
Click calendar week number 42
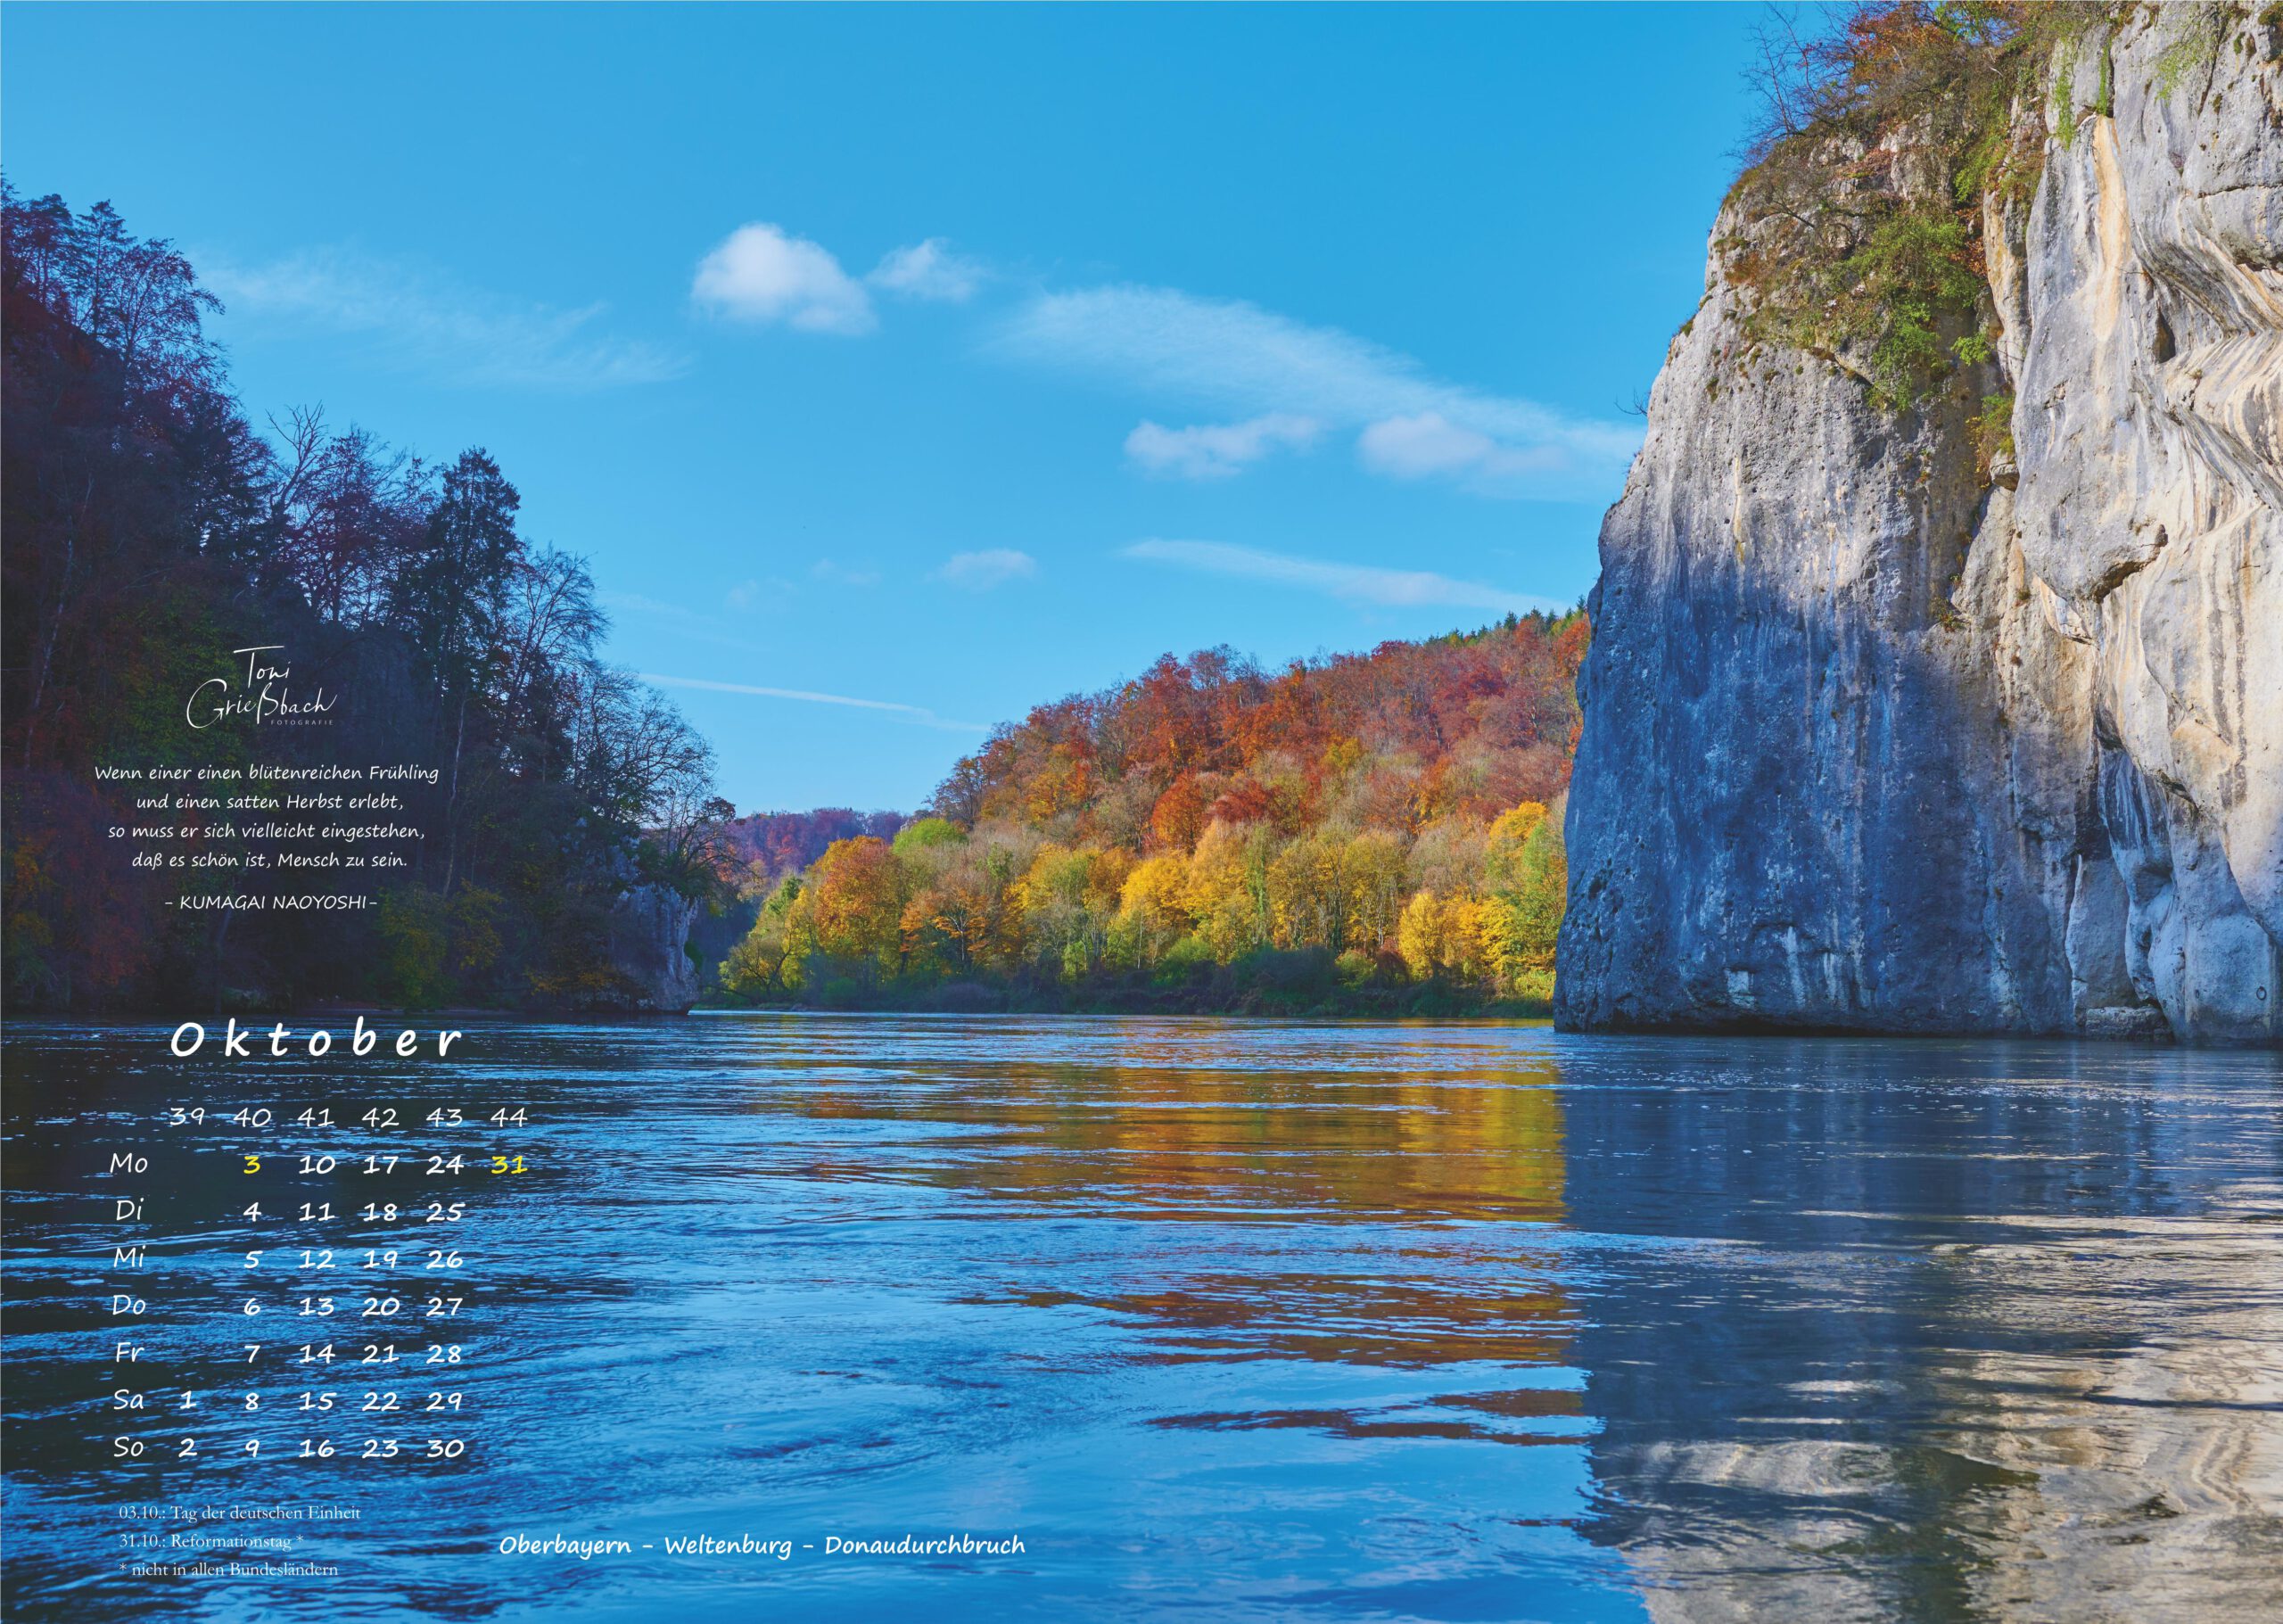pyautogui.click(x=380, y=1117)
